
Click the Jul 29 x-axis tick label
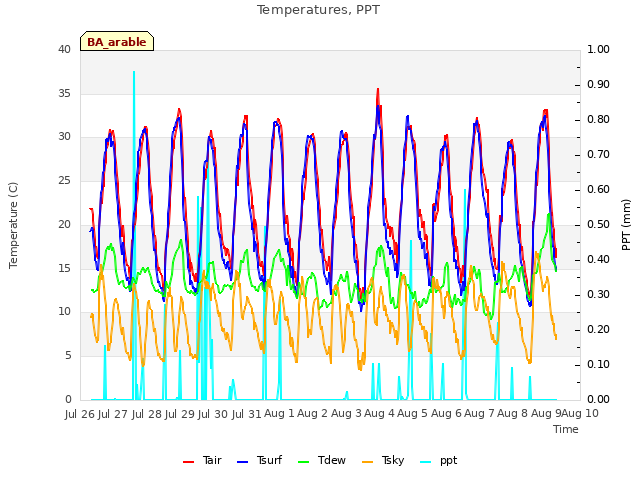coord(181,414)
